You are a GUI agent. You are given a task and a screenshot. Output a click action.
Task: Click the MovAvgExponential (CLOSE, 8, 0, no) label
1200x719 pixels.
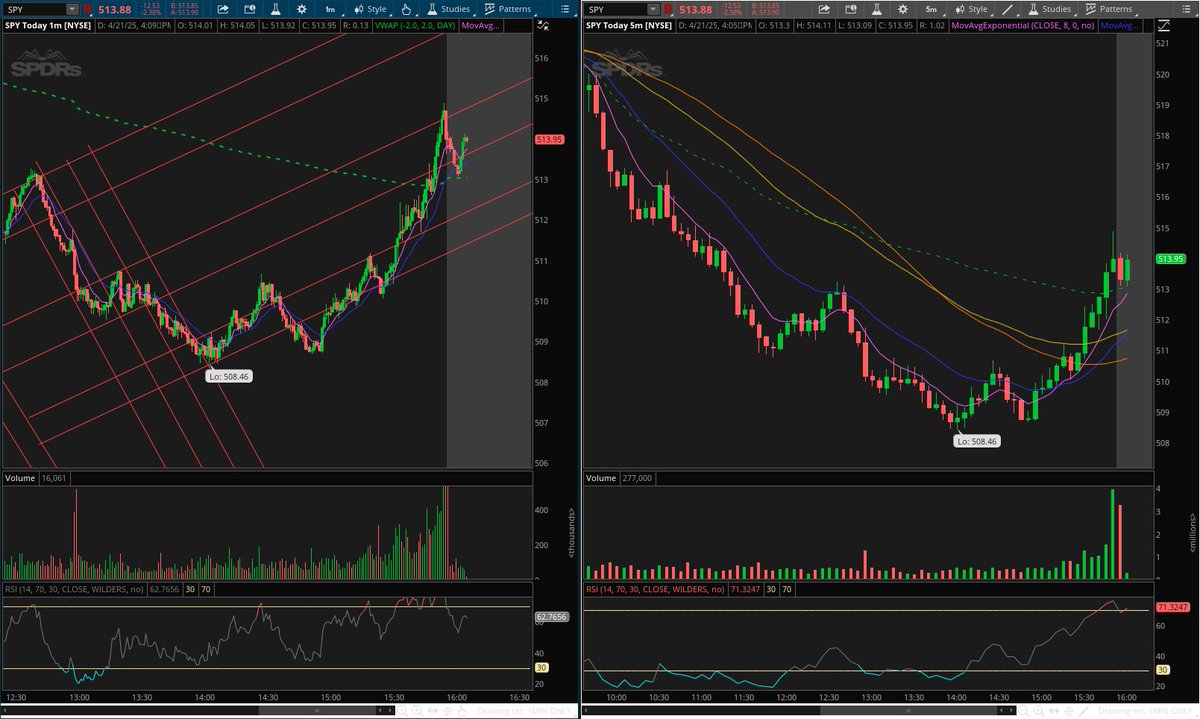(x=1022, y=25)
